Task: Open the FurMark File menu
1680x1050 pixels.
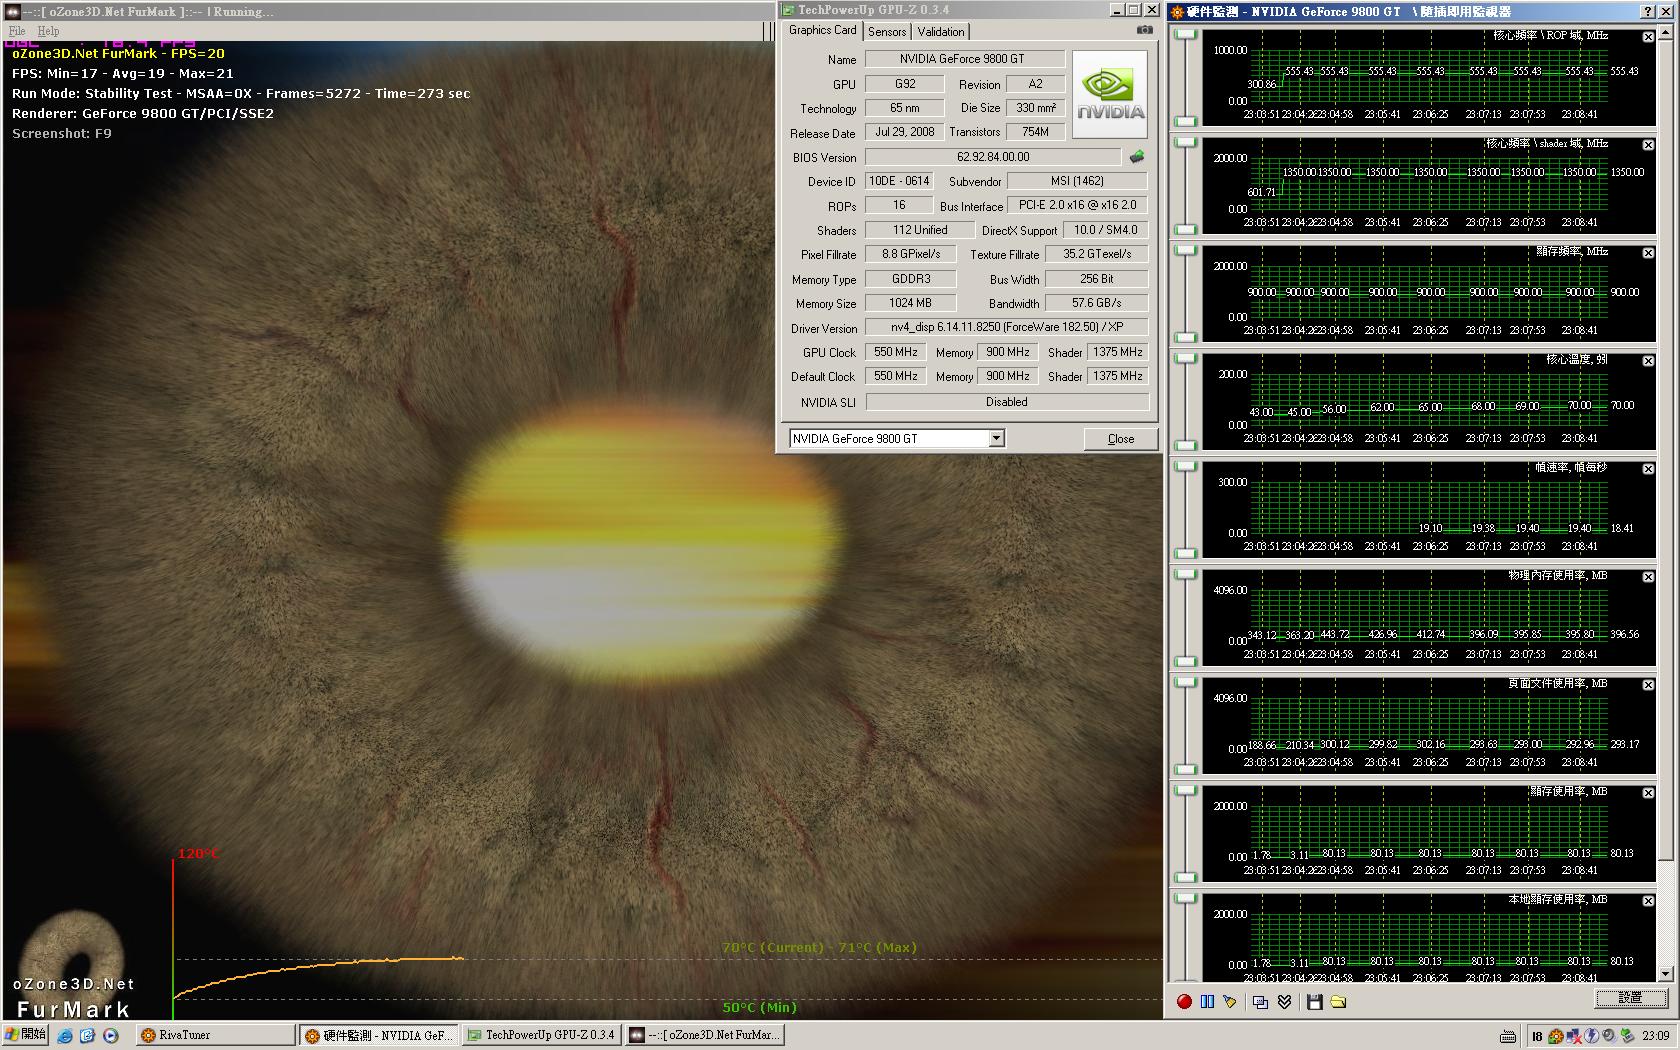Action: pos(17,31)
